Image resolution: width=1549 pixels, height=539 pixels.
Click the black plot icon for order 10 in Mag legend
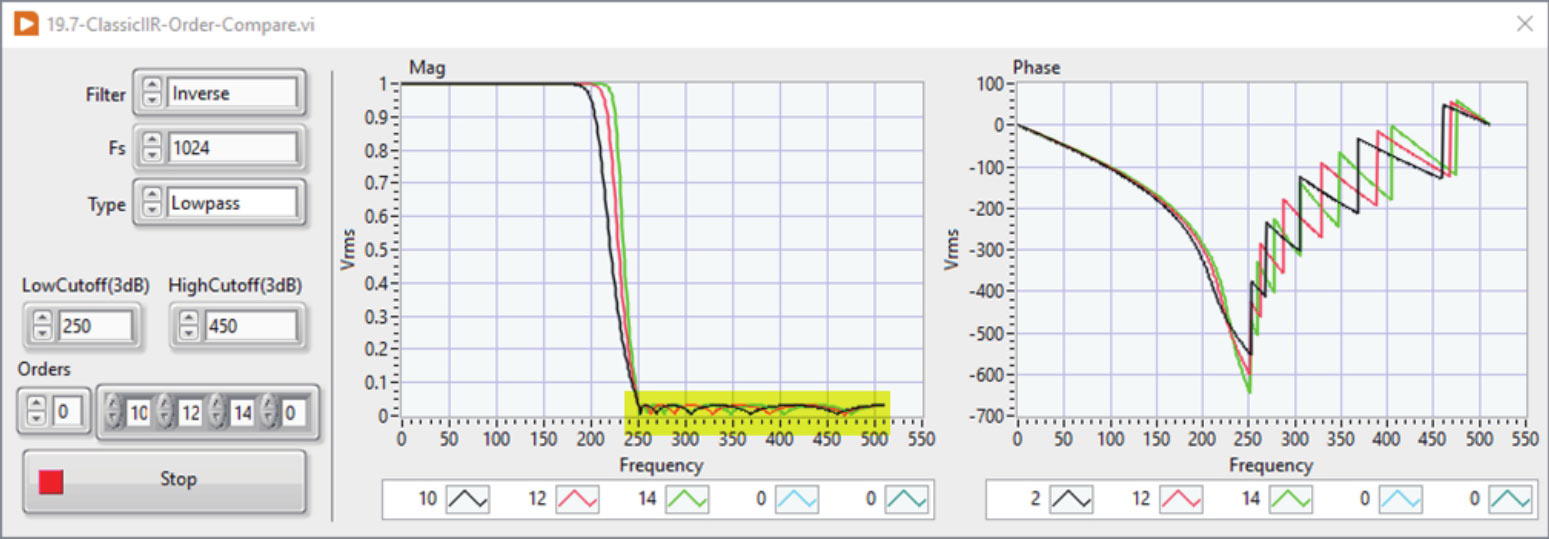[468, 499]
